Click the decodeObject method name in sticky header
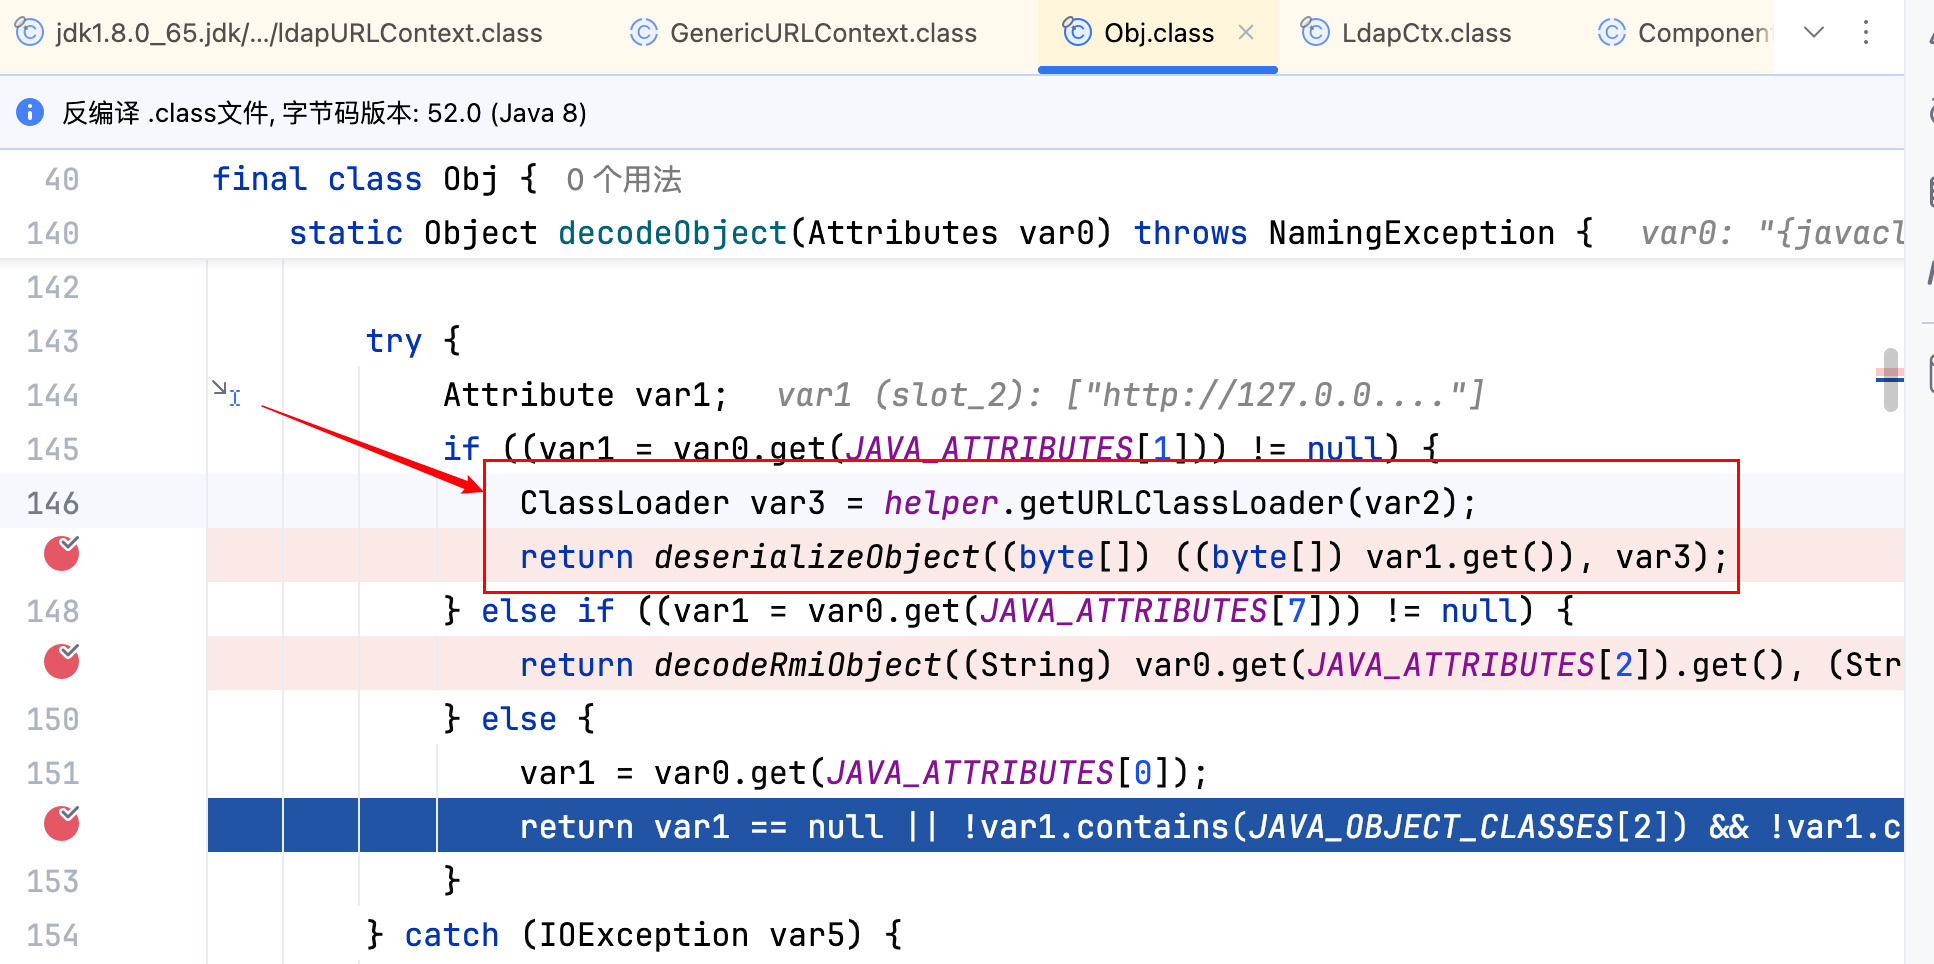 [672, 233]
